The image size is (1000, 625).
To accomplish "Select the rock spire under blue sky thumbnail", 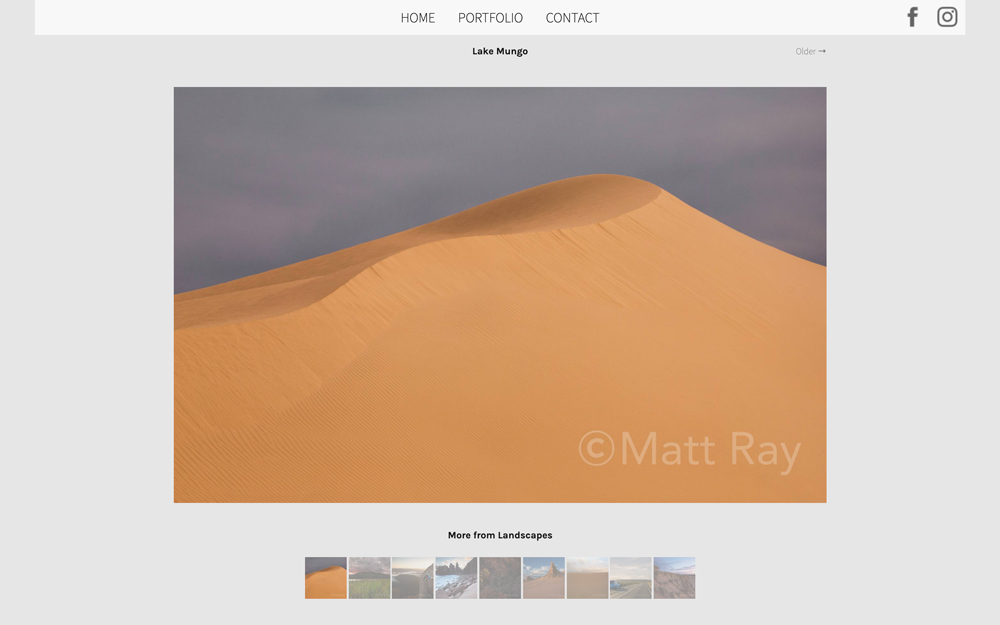I will pos(543,578).
